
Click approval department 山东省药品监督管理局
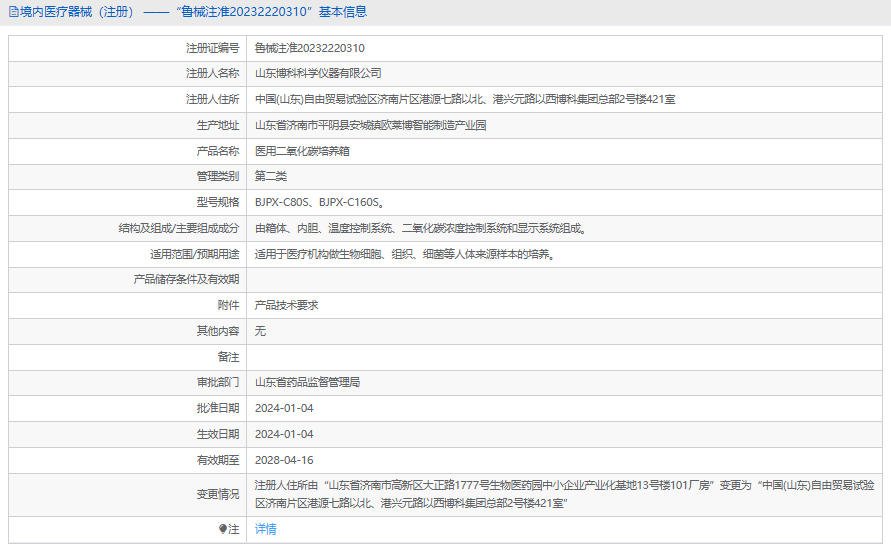tap(307, 382)
